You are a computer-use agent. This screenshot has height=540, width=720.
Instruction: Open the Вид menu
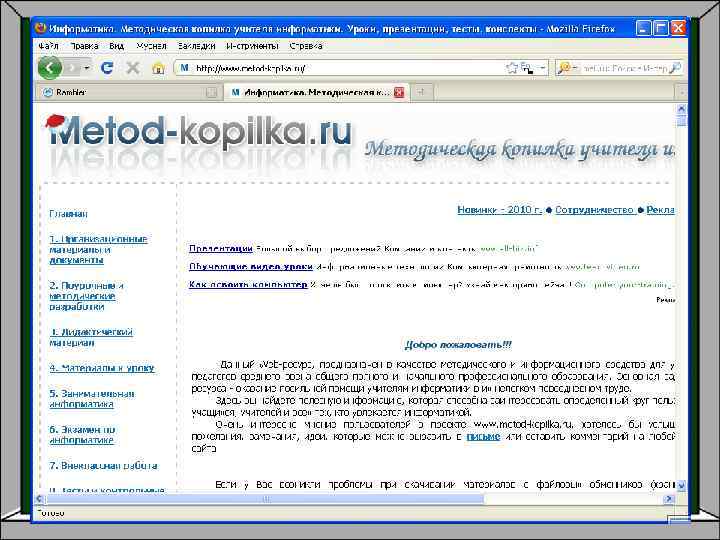point(117,46)
